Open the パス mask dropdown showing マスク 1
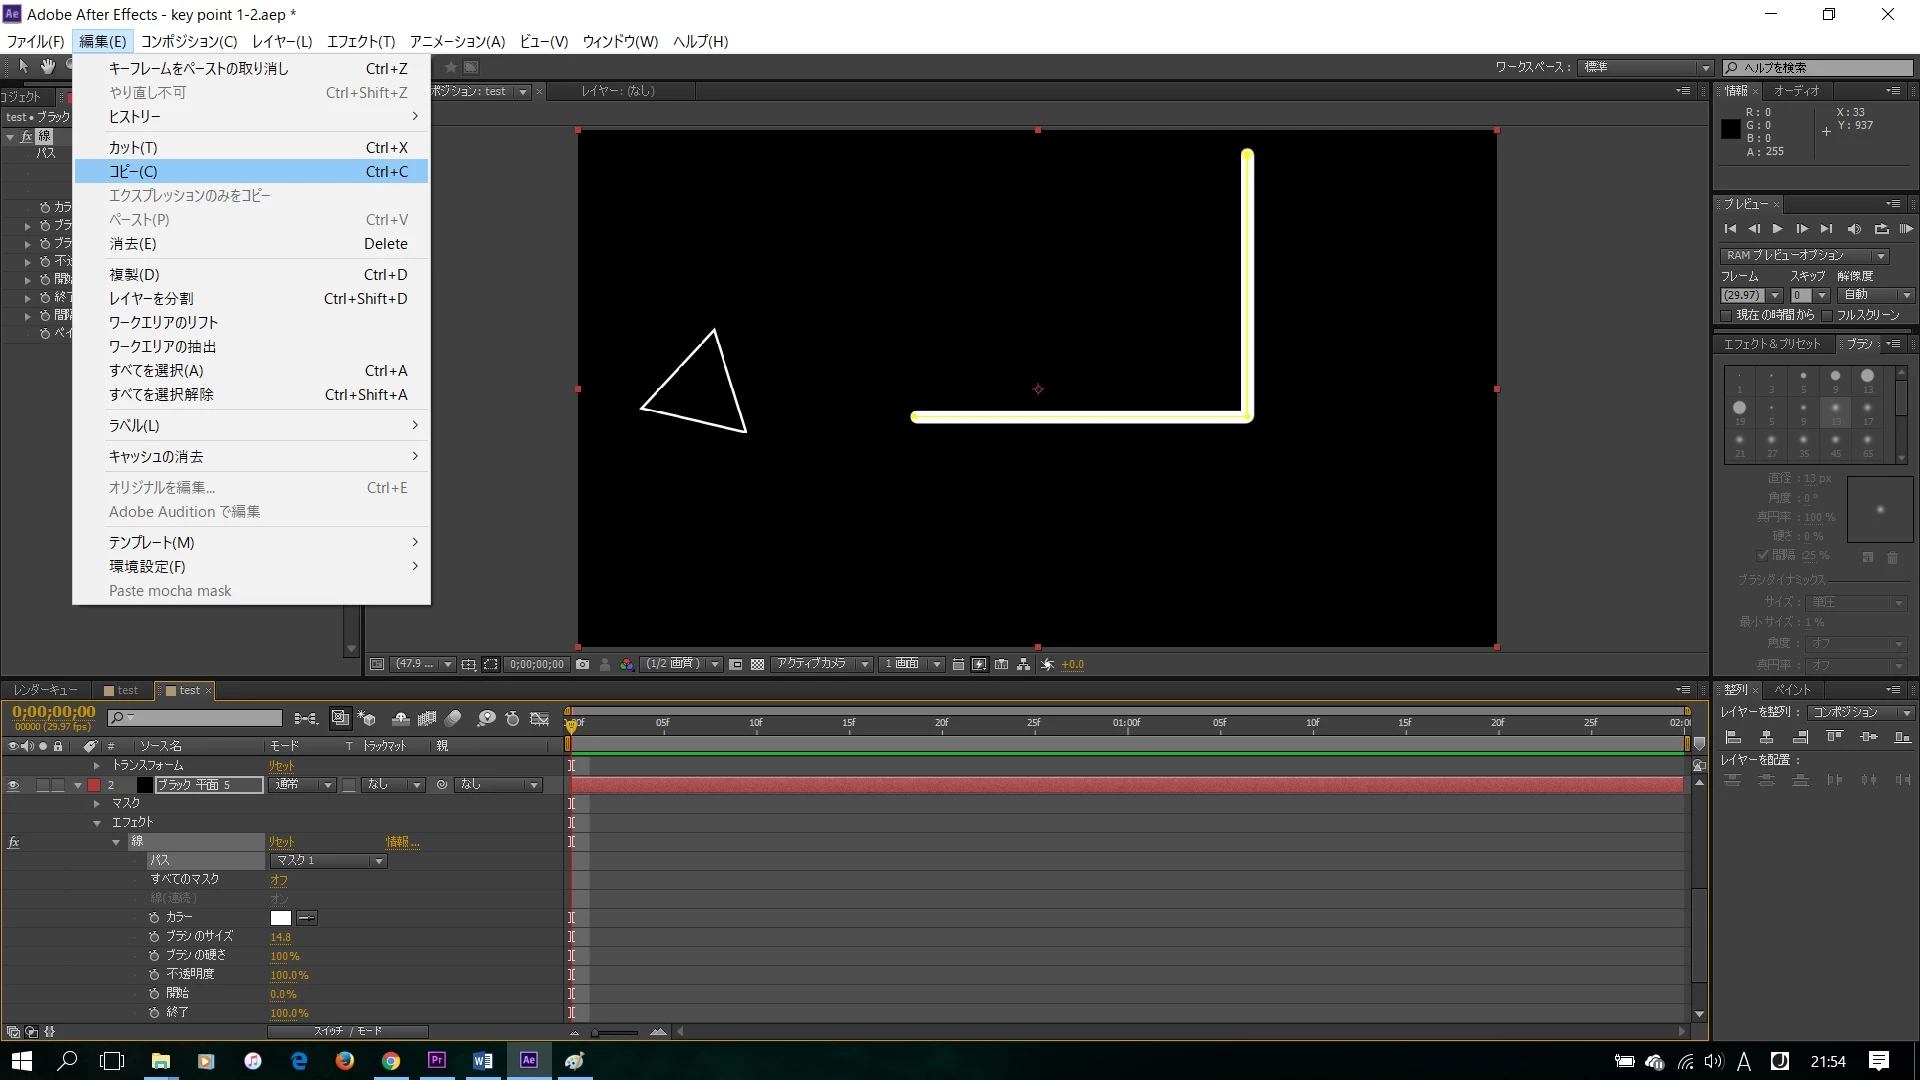This screenshot has width=1920, height=1080. (x=329, y=861)
